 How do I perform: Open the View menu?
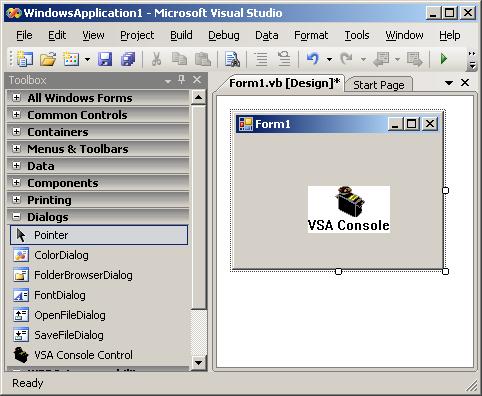tap(93, 35)
